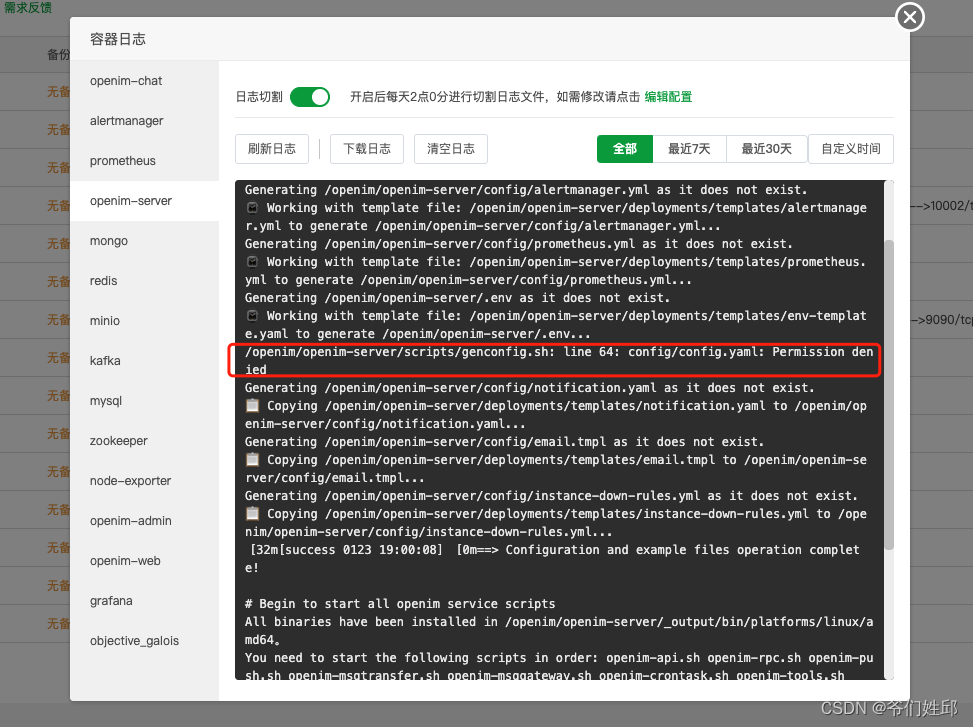Screen dimensions: 973x727
Task: Click the clipboard icon before notification.yaml copying line
Action: point(252,406)
